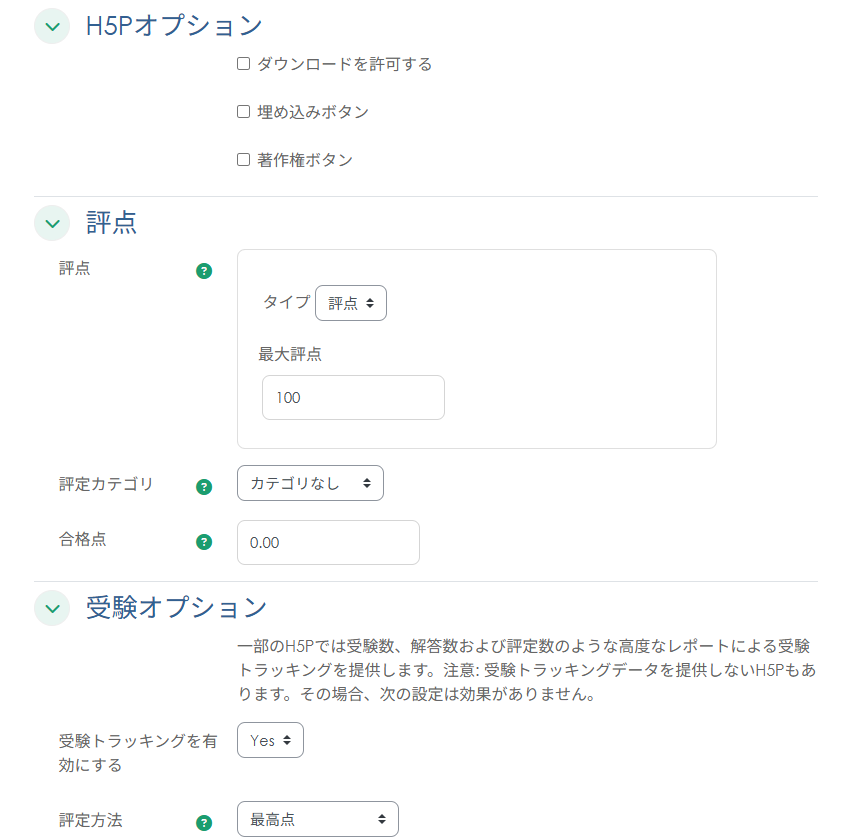Open help for 合格点 field

click(x=204, y=542)
